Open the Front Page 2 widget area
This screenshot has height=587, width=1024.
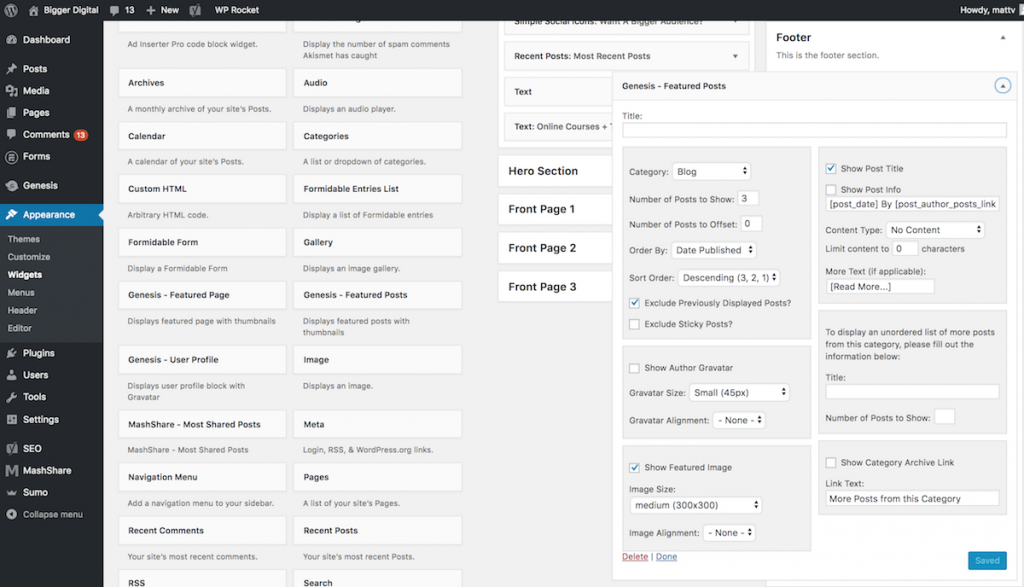click(x=555, y=248)
